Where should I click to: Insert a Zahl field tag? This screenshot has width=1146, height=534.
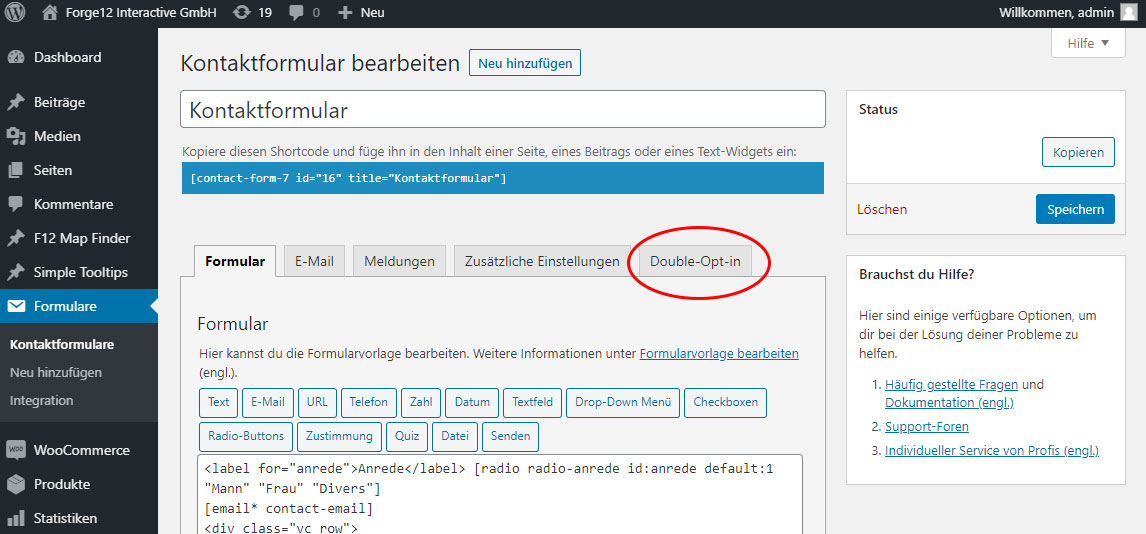pos(421,403)
